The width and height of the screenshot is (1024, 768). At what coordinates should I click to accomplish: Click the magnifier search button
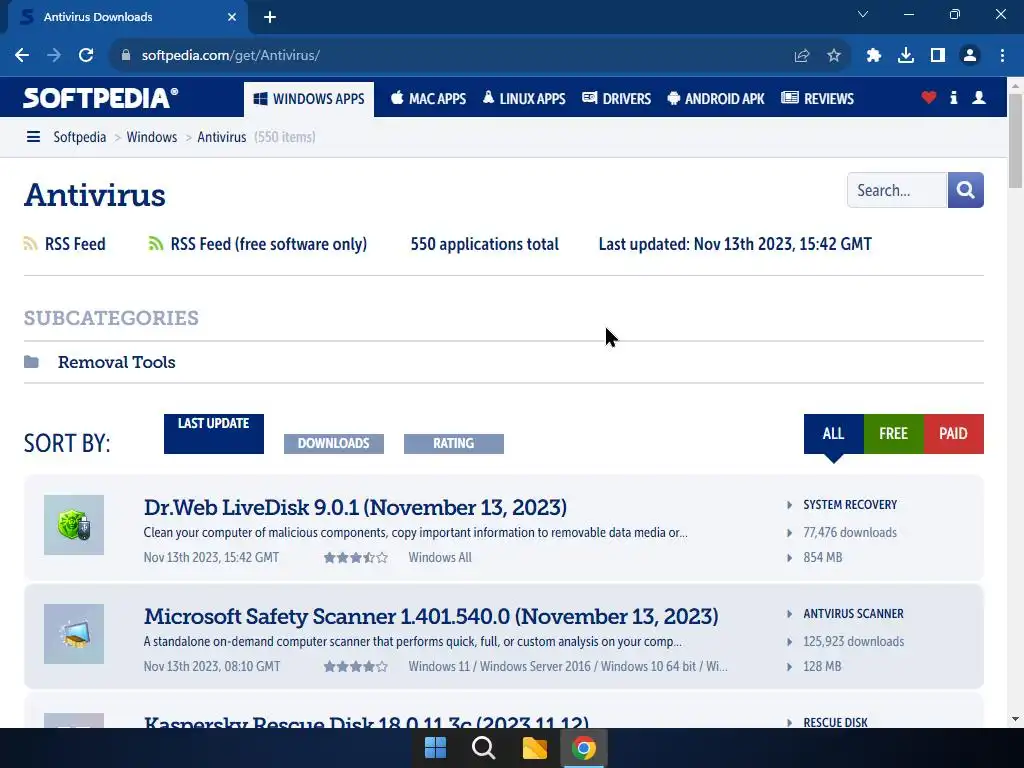(965, 190)
